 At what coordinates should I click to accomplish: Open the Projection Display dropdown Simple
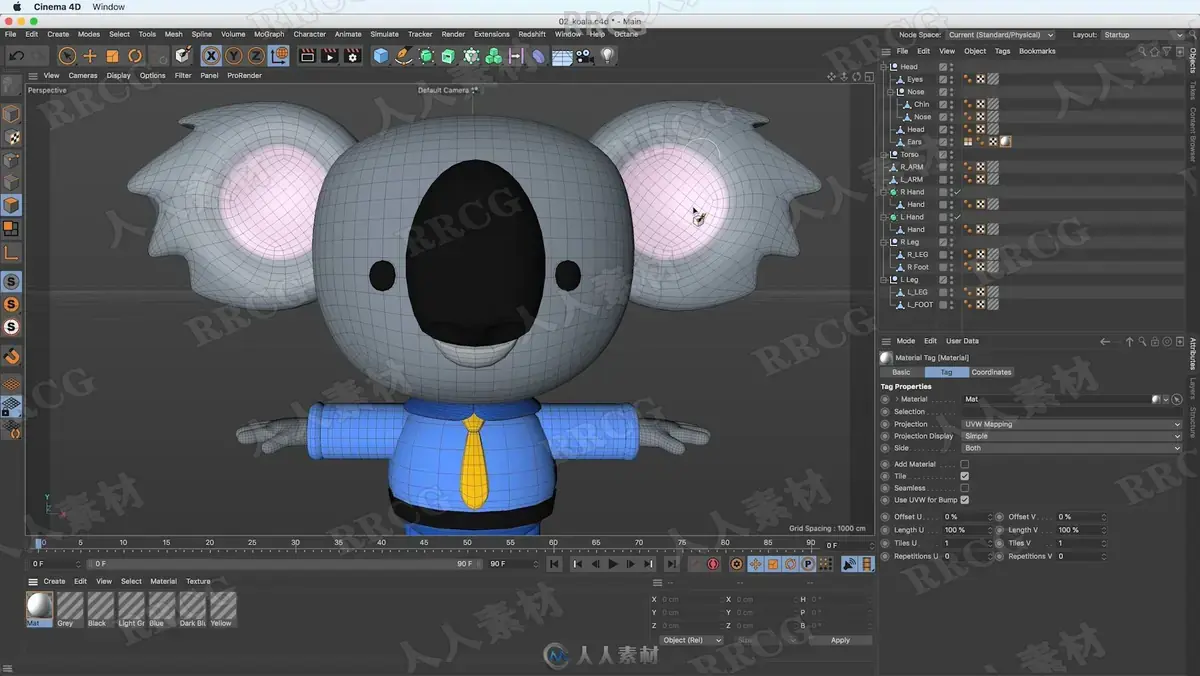[x=1072, y=436]
